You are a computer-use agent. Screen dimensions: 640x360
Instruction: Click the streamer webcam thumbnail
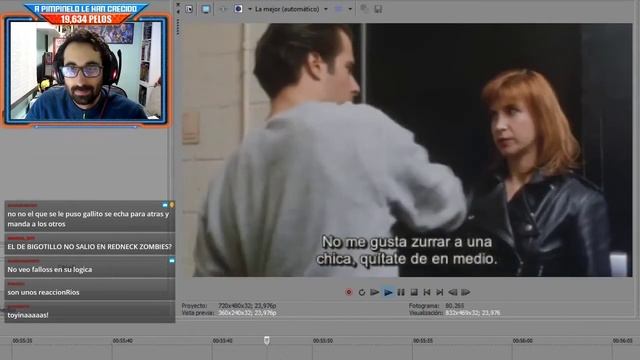[86, 70]
